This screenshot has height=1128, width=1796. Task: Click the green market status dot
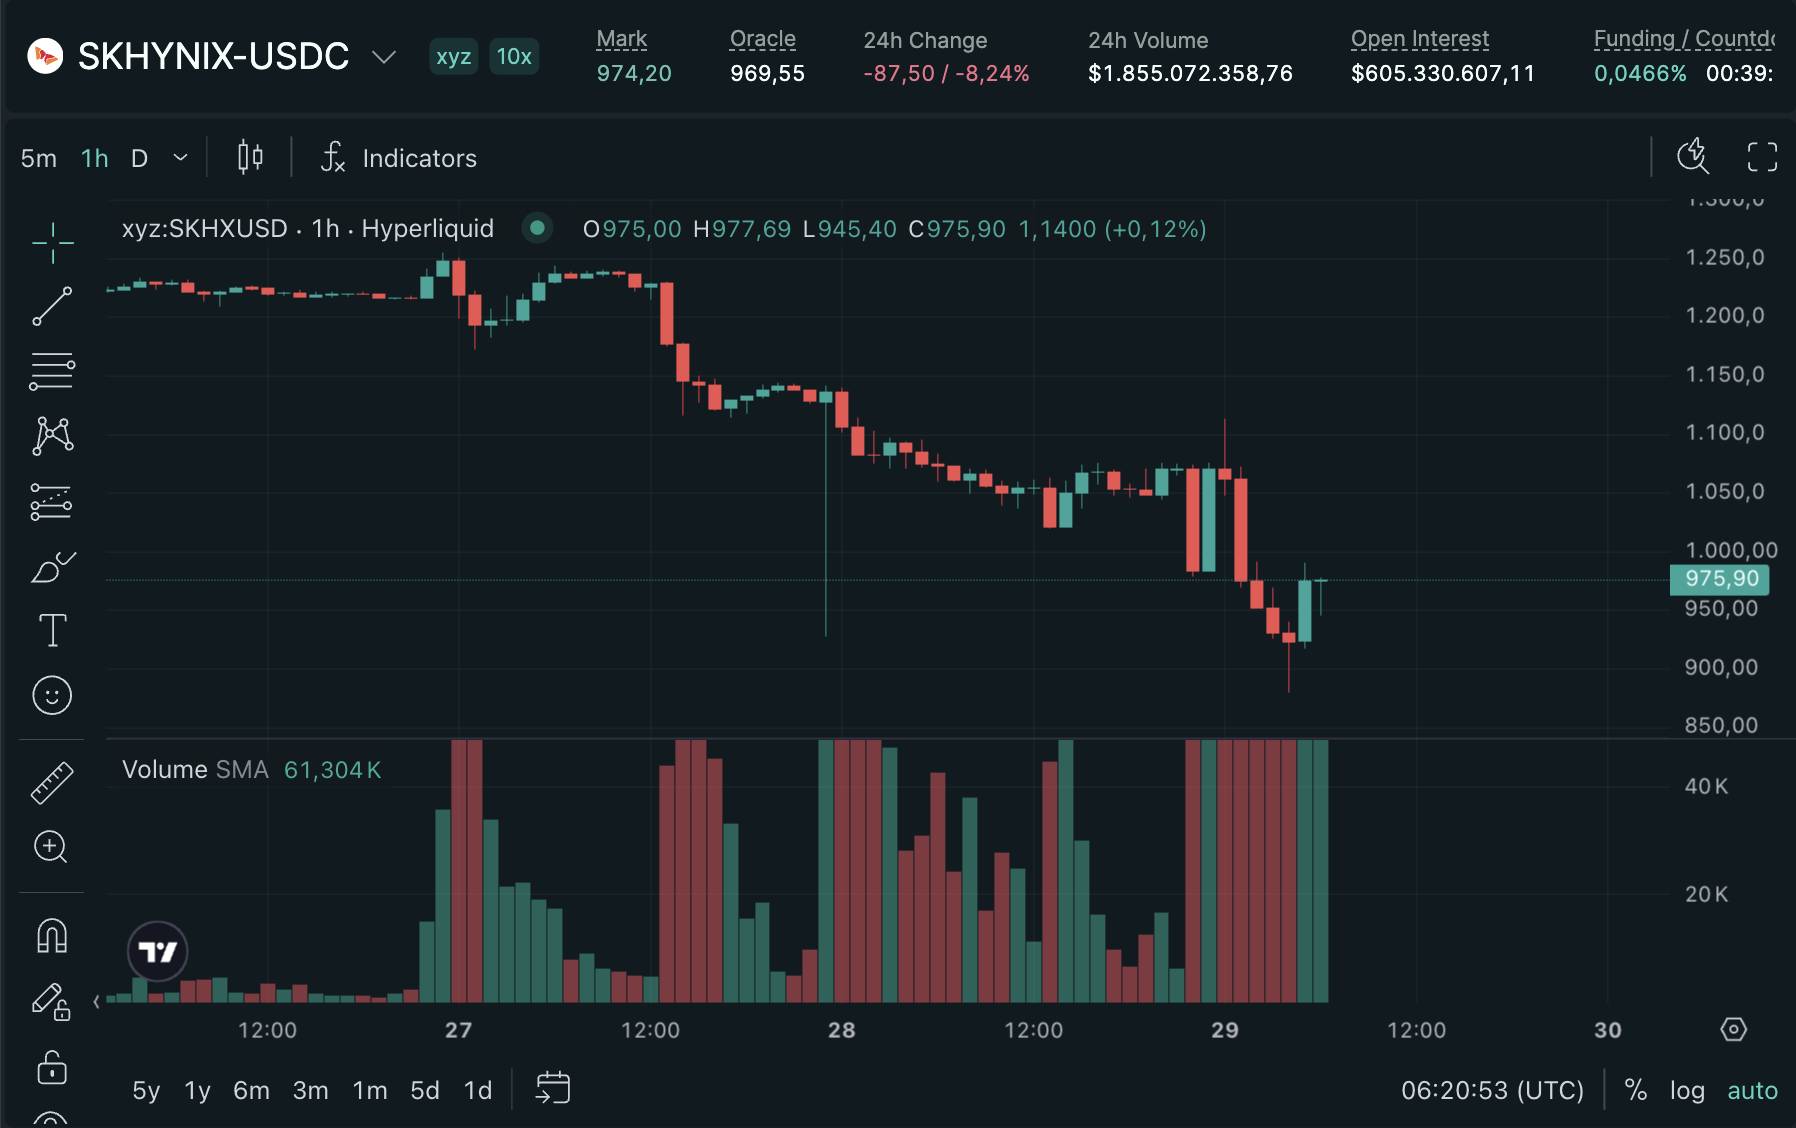click(x=537, y=228)
